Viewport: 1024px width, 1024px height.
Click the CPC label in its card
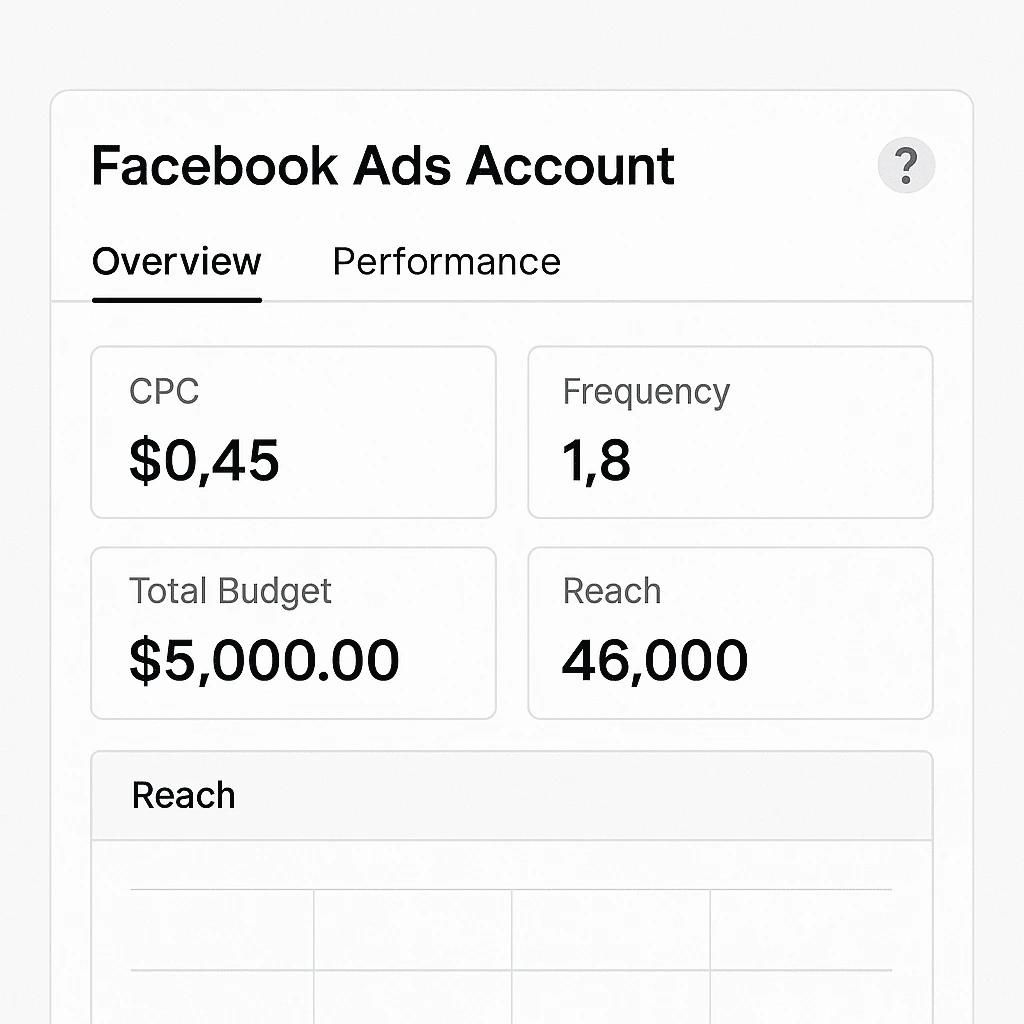(164, 391)
